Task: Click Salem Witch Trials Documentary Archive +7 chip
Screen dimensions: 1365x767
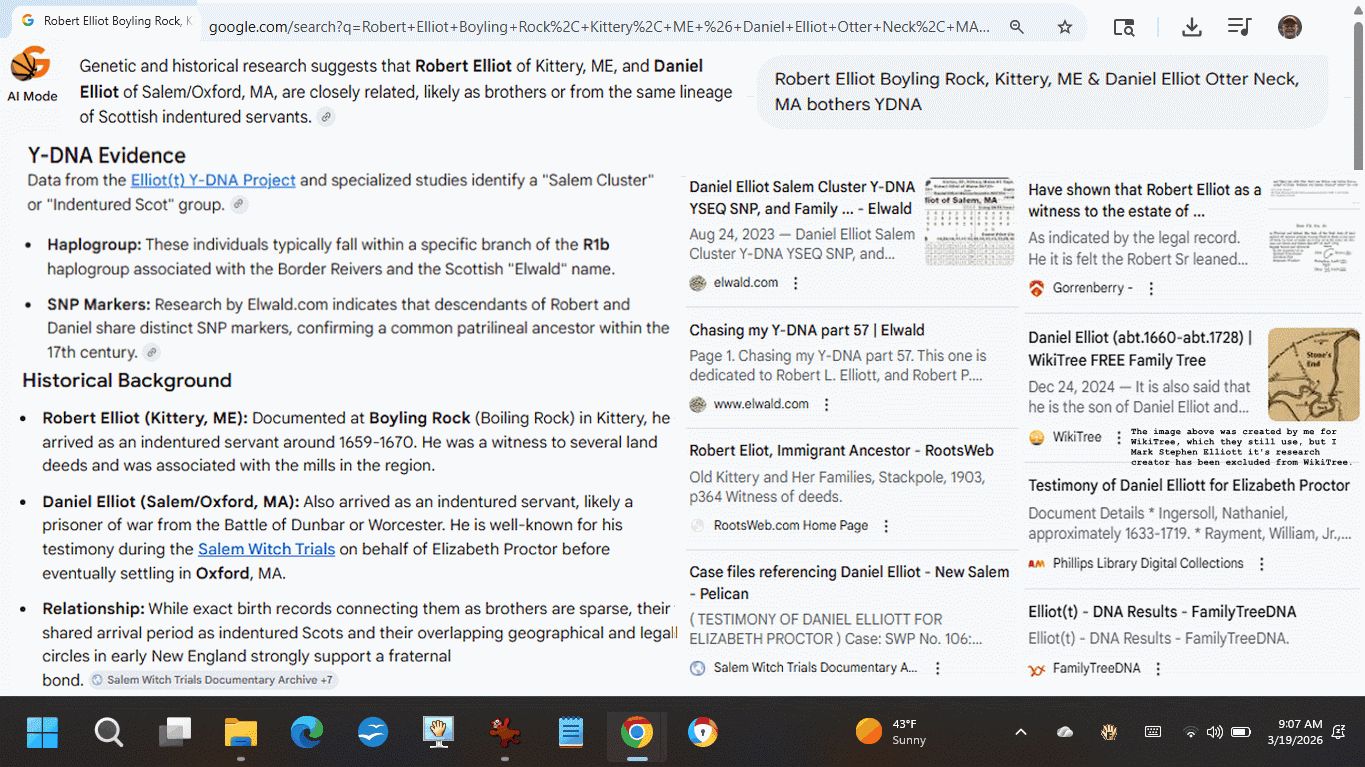Action: click(213, 680)
